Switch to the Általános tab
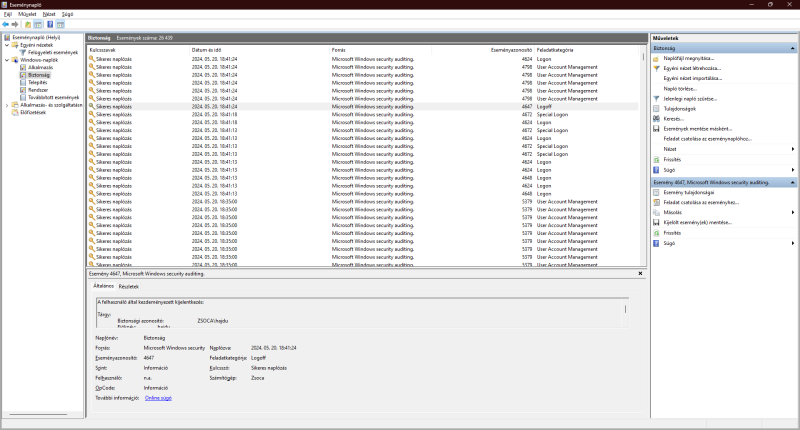The image size is (800, 430). 104,286
